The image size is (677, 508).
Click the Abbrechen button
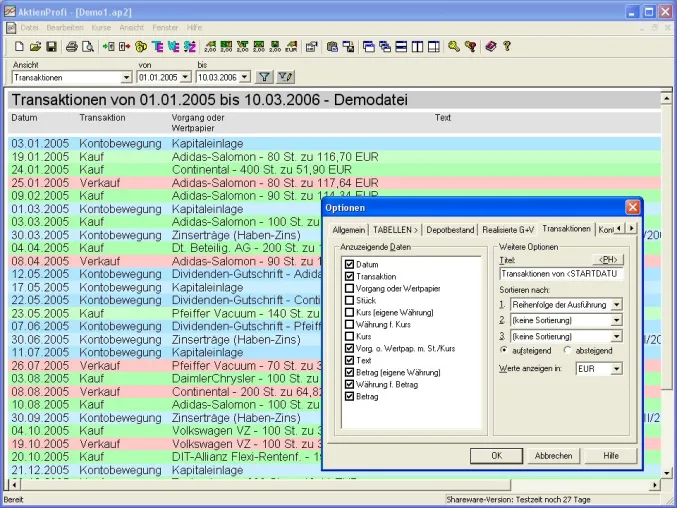pos(553,455)
